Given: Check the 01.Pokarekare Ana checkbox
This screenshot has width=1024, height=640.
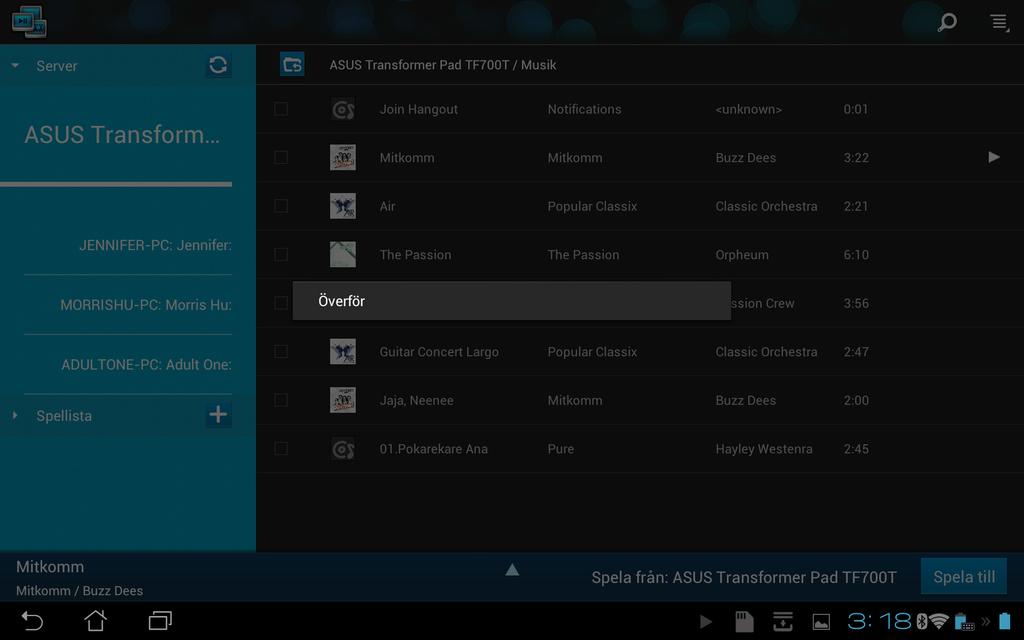Looking at the screenshot, I should [281, 449].
